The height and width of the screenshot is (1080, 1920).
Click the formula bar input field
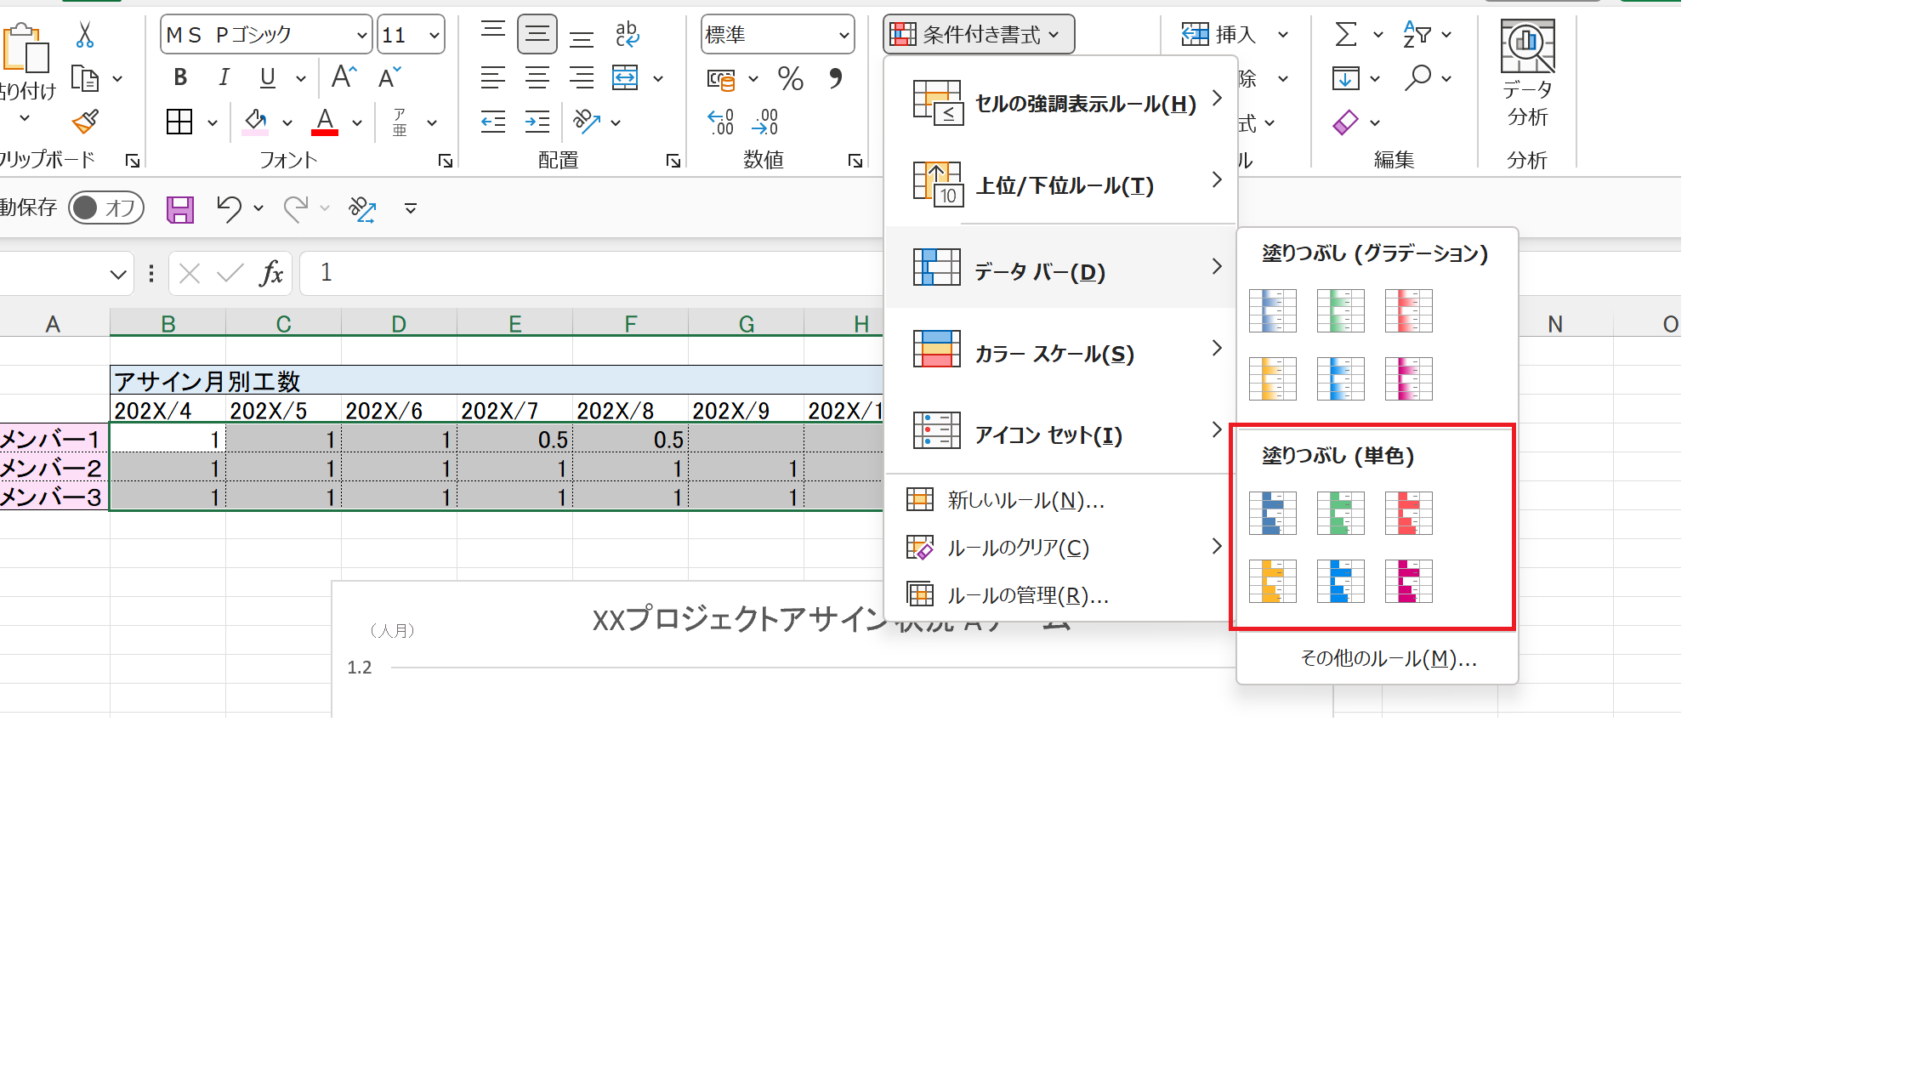tap(600, 273)
